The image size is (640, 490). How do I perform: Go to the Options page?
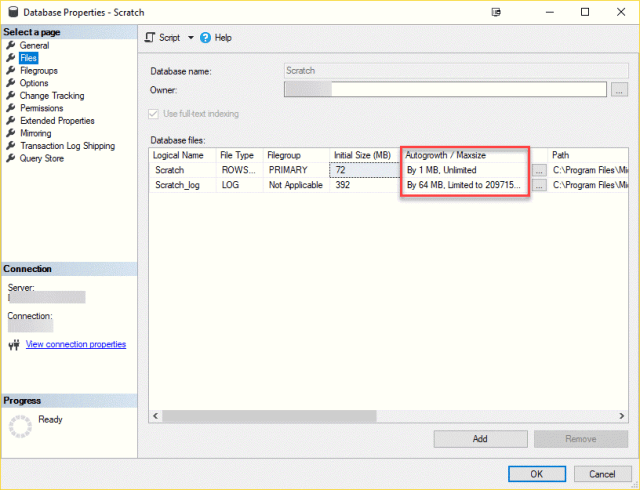click(34, 83)
